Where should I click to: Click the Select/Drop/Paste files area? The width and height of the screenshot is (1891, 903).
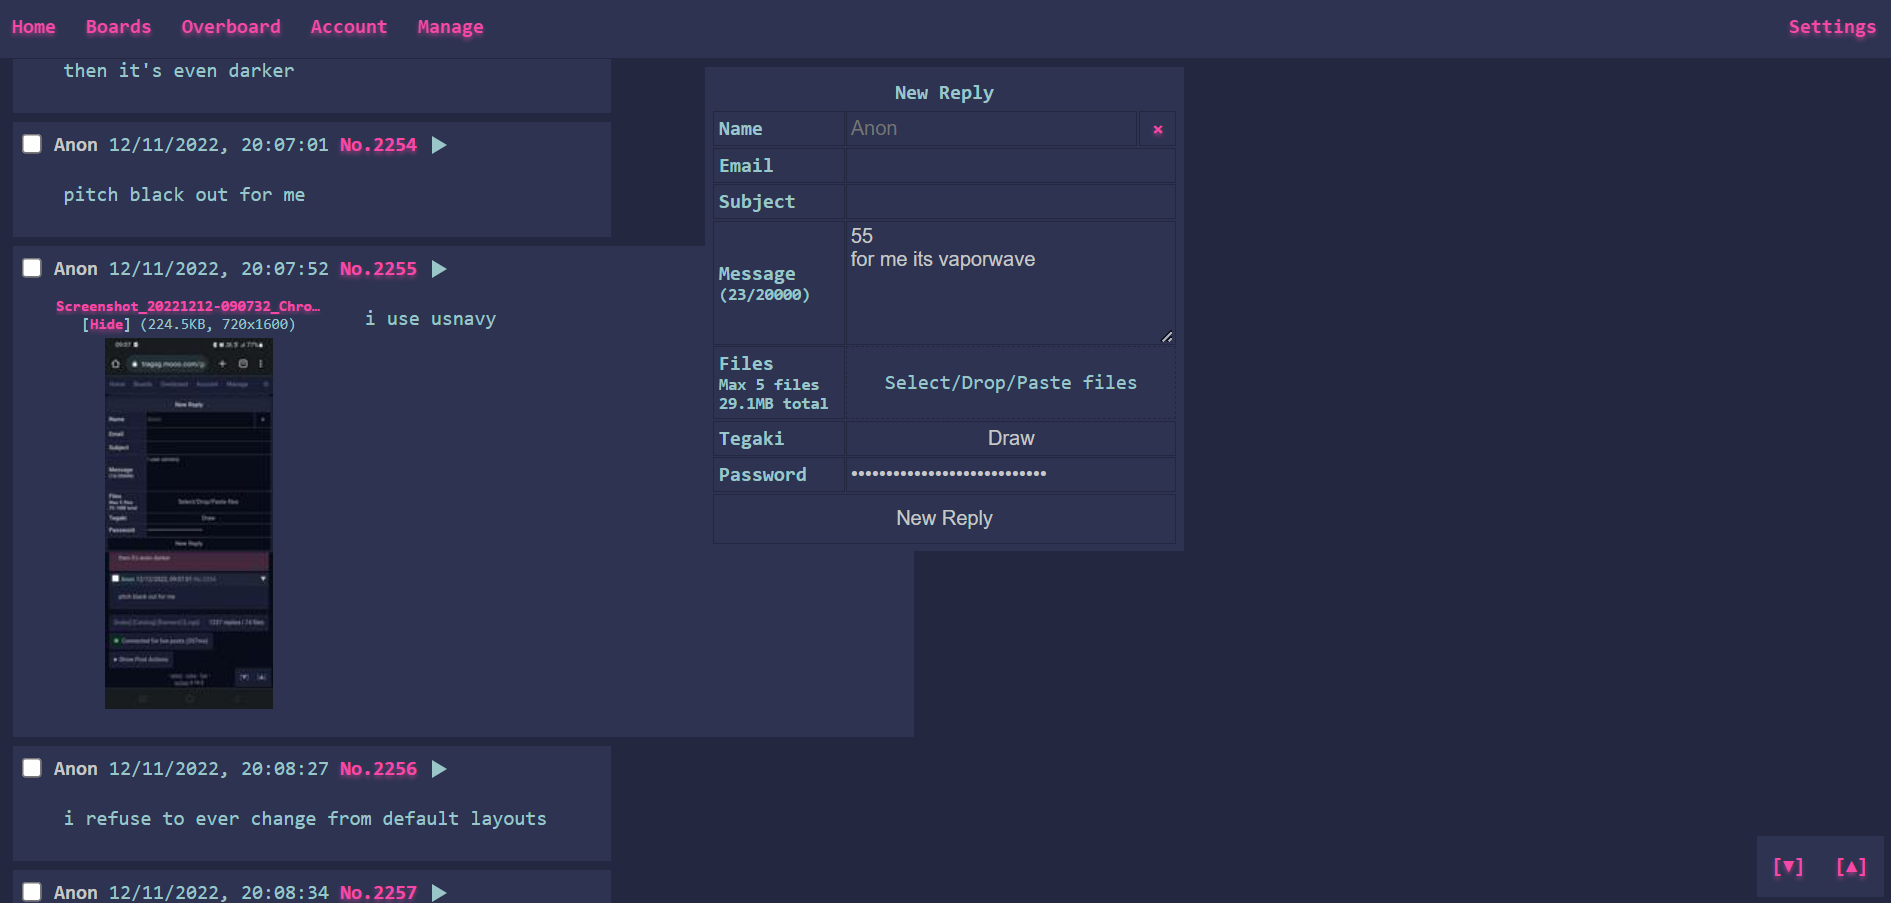(x=1010, y=383)
